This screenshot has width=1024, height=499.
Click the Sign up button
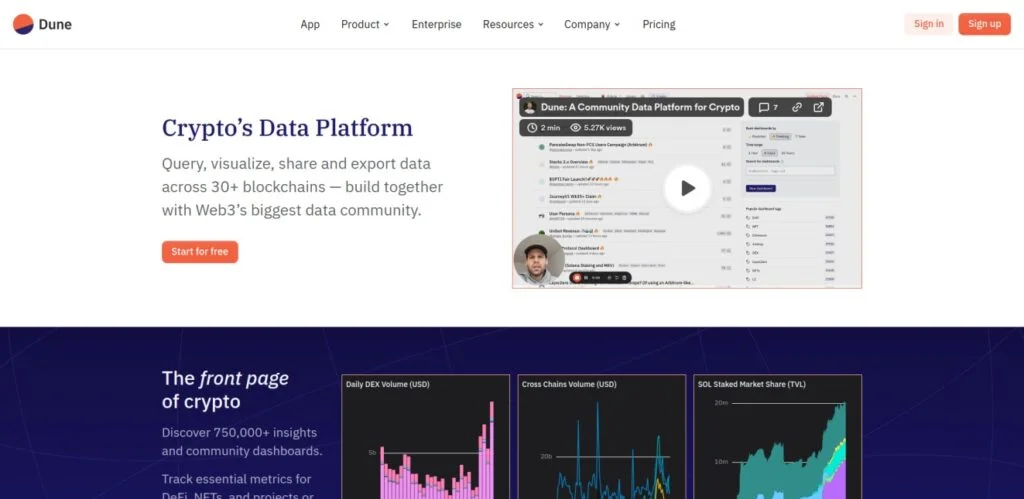tap(984, 24)
